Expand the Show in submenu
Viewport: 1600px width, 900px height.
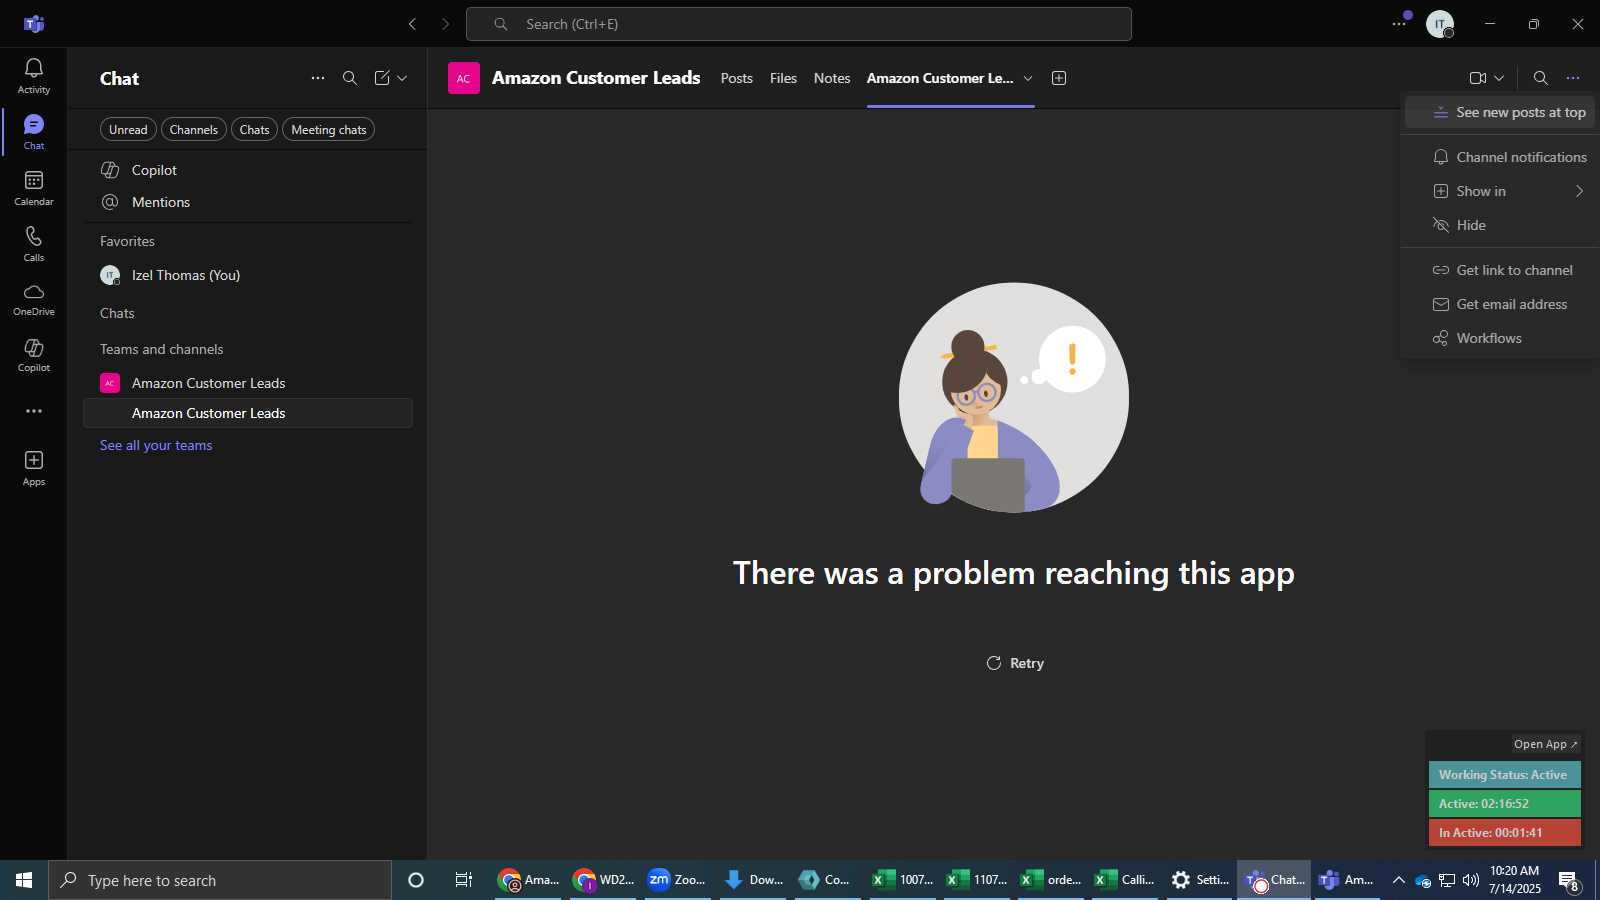[x=1500, y=191]
